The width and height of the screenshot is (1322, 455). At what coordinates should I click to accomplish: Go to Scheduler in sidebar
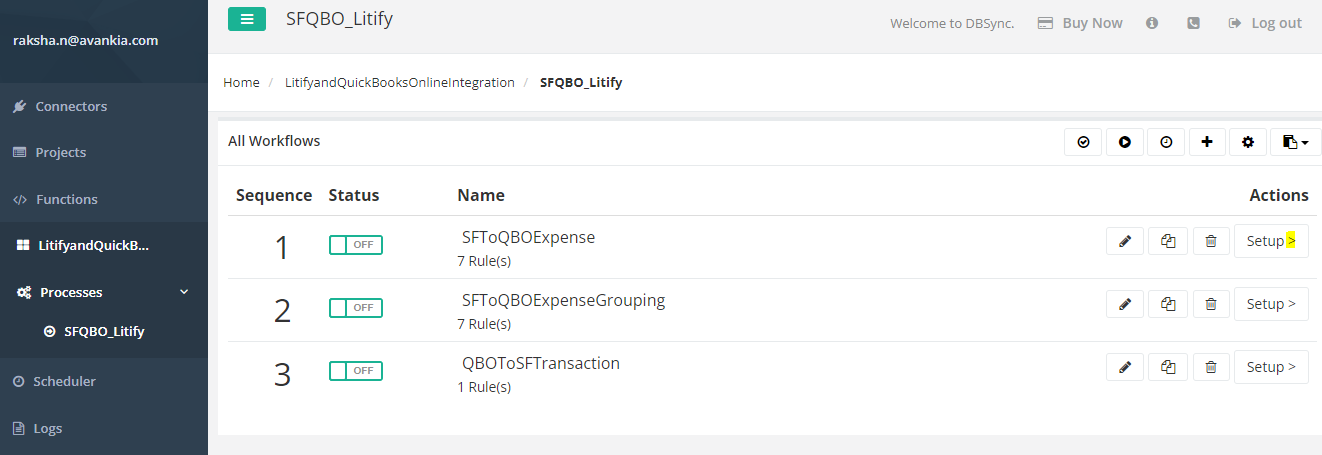point(64,381)
